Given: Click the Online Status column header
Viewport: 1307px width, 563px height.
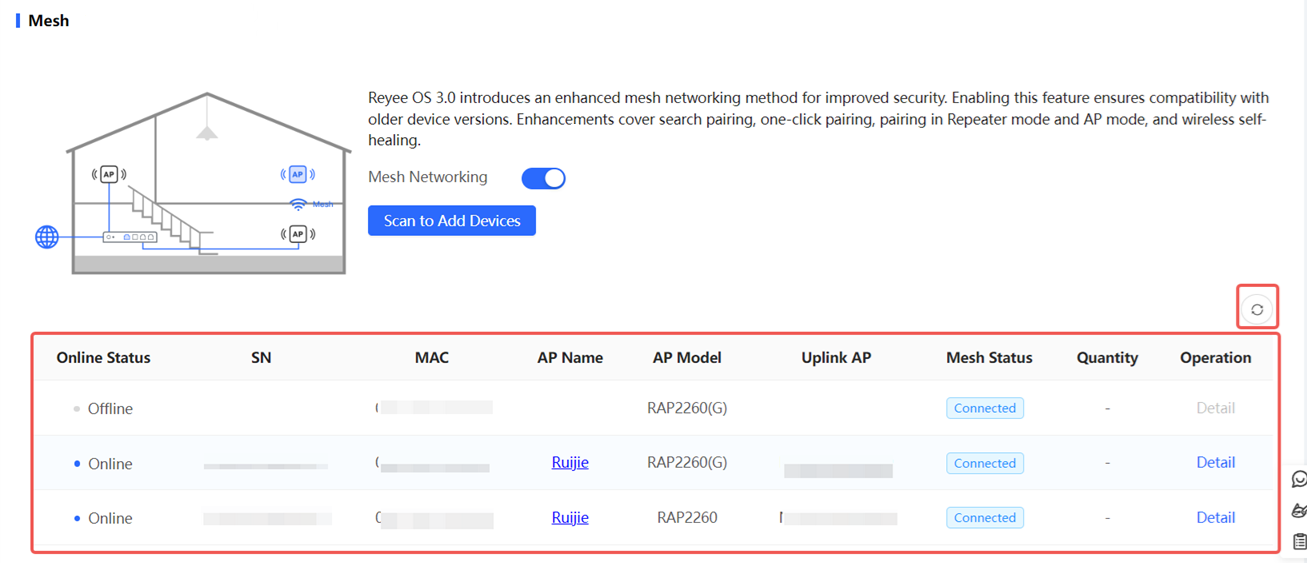Looking at the screenshot, I should click(103, 358).
